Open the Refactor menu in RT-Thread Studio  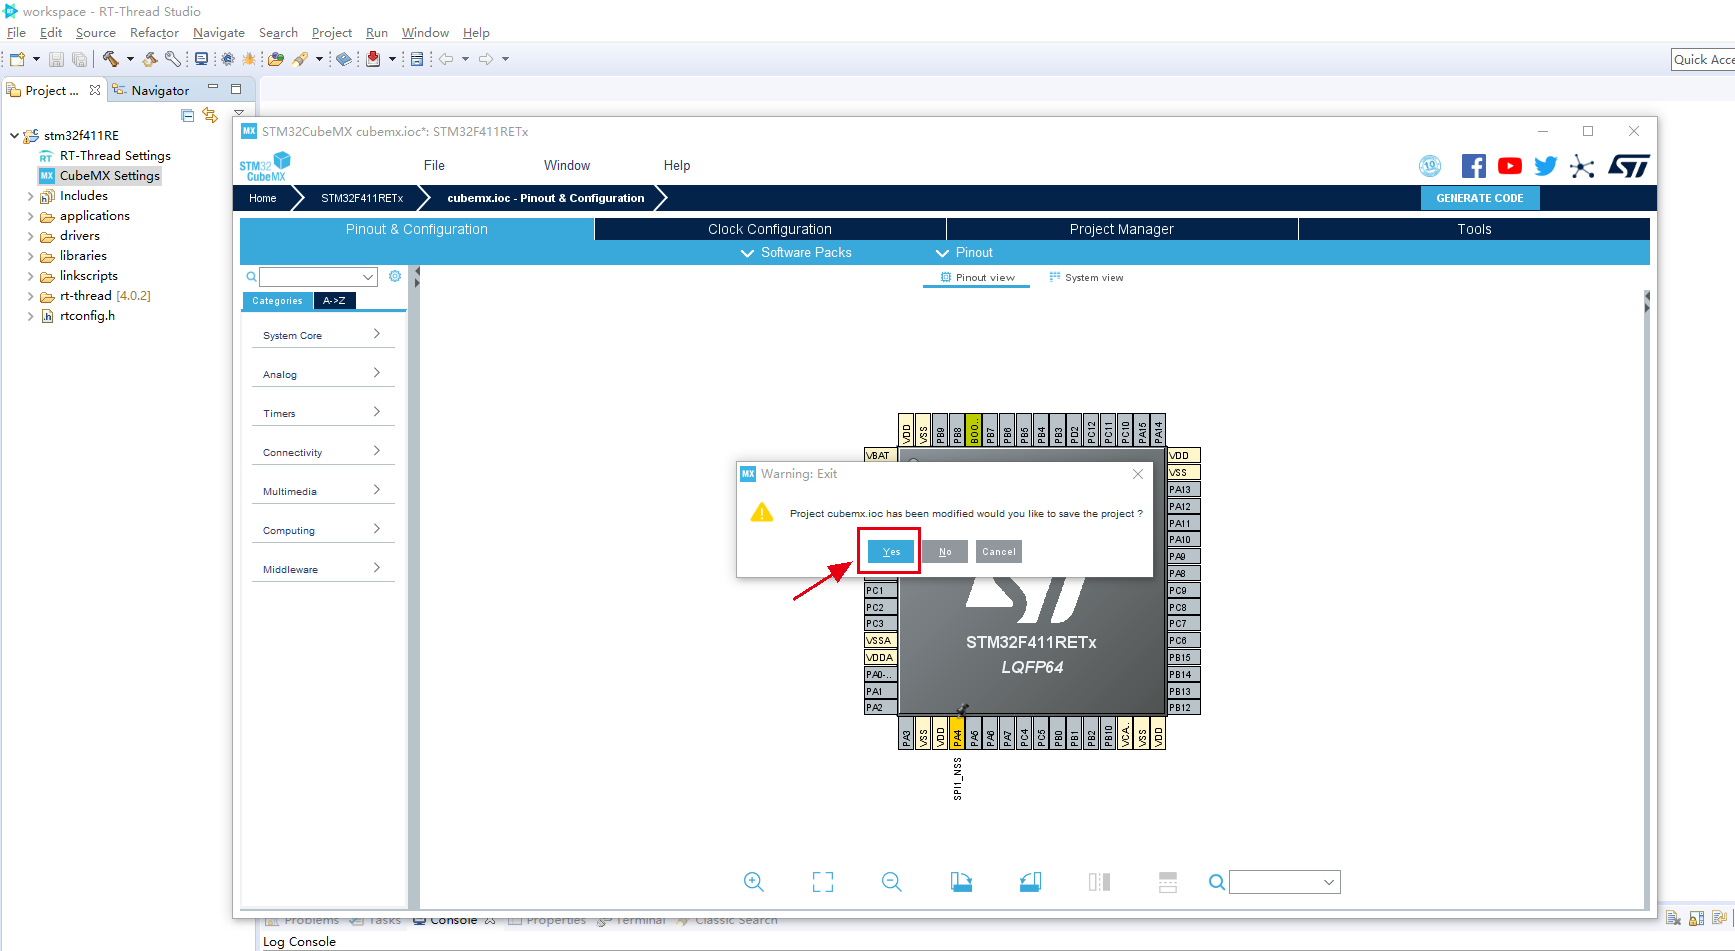(154, 33)
